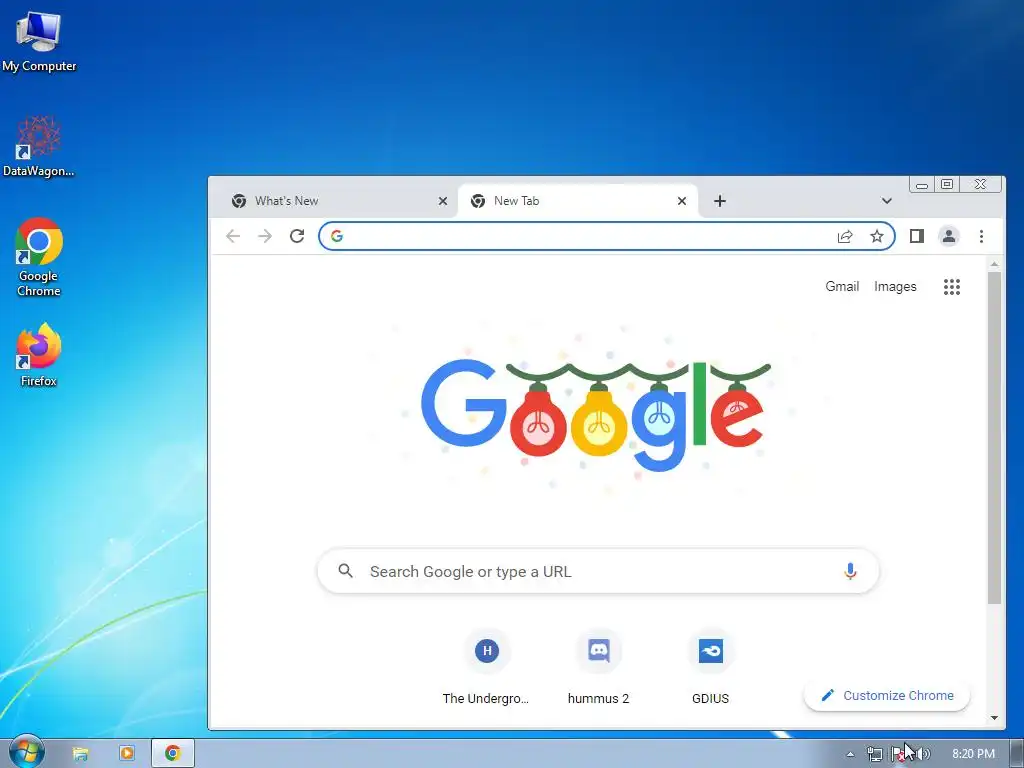Bookmark this tab with the star
The height and width of the screenshot is (768, 1024).
click(876, 236)
